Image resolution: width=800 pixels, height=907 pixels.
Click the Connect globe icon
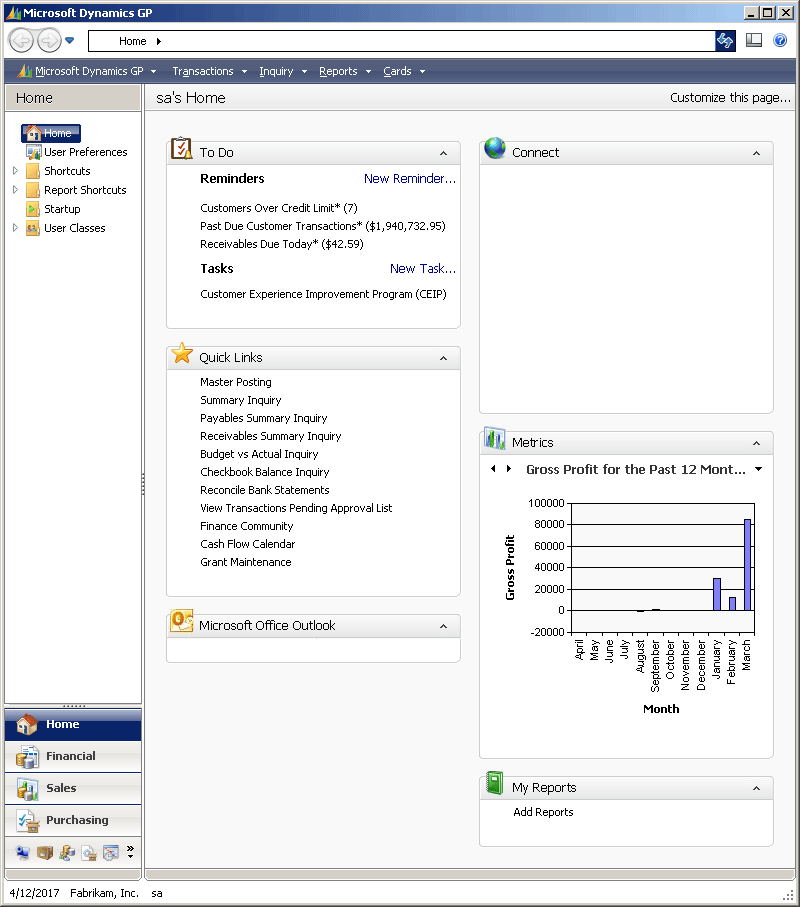495,148
